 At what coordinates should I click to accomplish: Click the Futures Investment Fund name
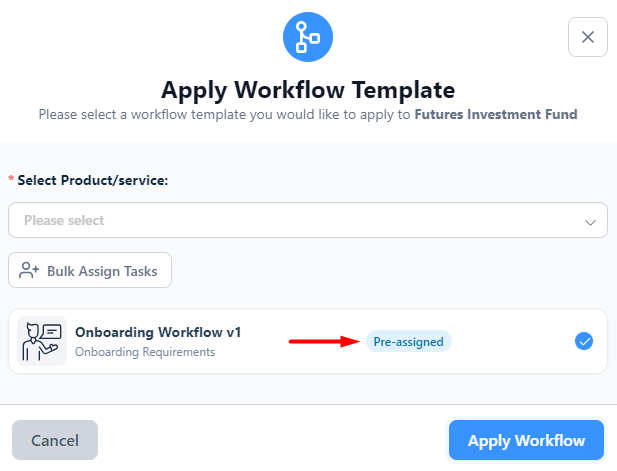pyautogui.click(x=496, y=114)
